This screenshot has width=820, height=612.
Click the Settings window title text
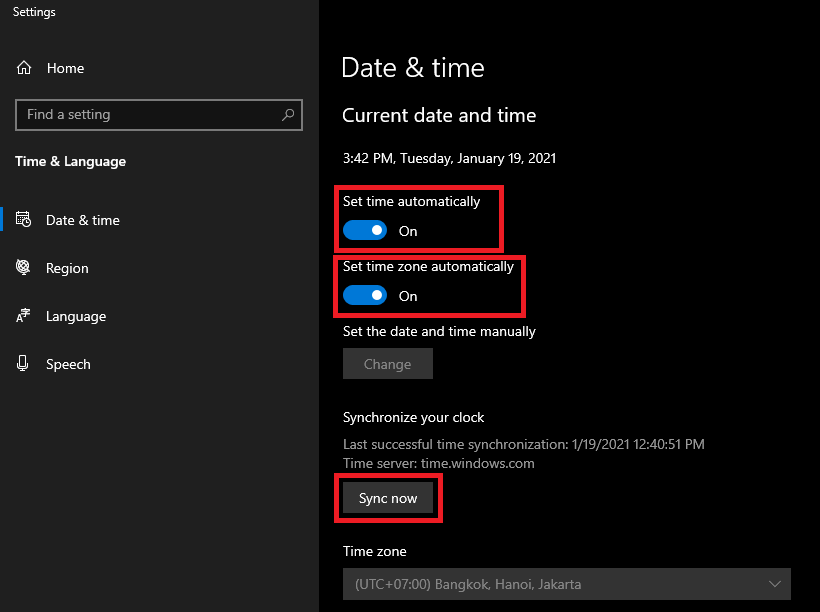(x=34, y=12)
